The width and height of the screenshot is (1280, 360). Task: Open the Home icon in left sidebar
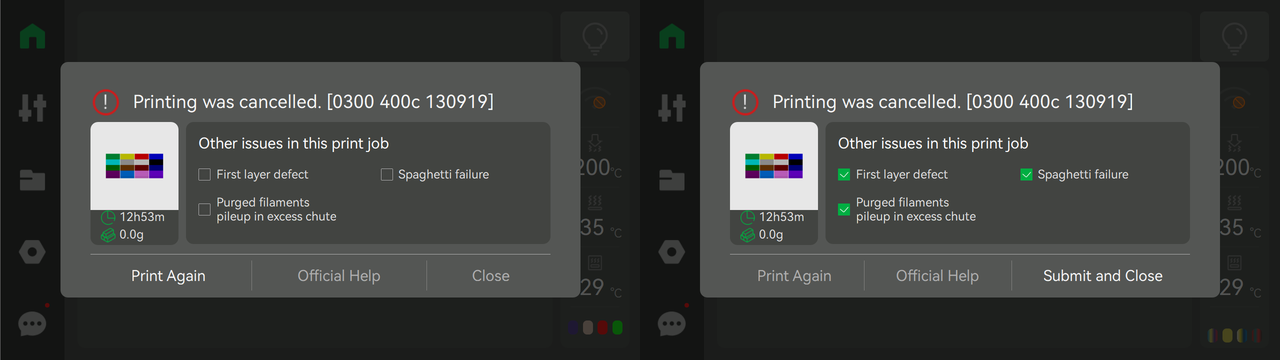pos(32,36)
